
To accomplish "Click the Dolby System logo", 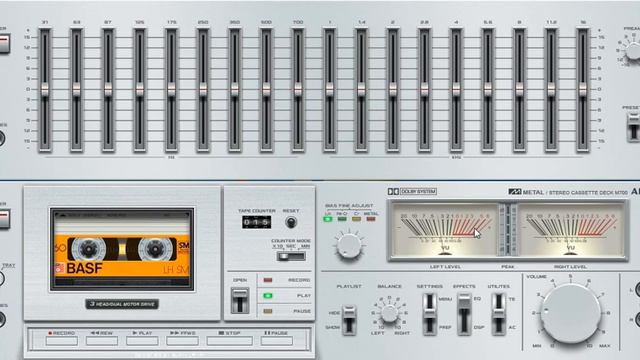I will (x=412, y=191).
